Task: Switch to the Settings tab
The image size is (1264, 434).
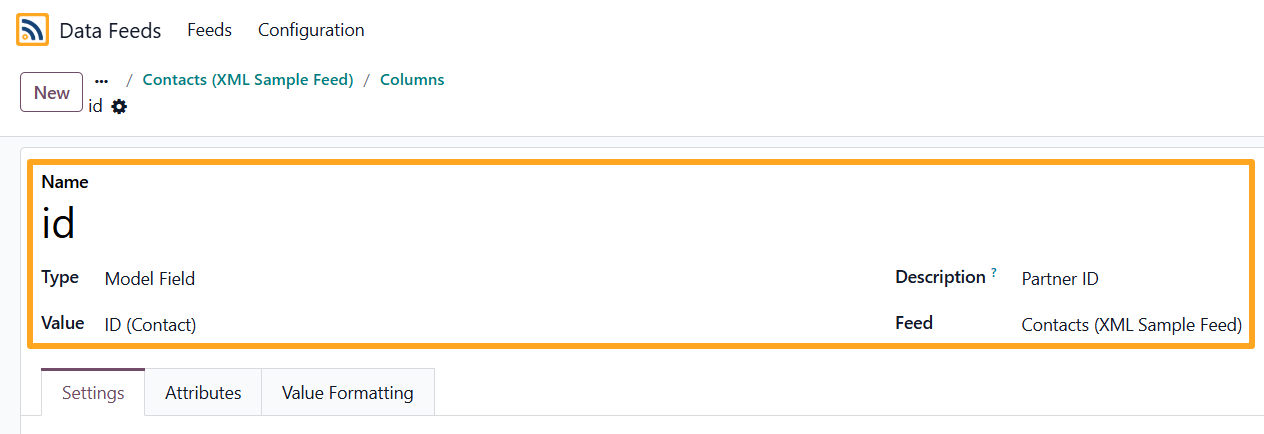Action: [93, 392]
